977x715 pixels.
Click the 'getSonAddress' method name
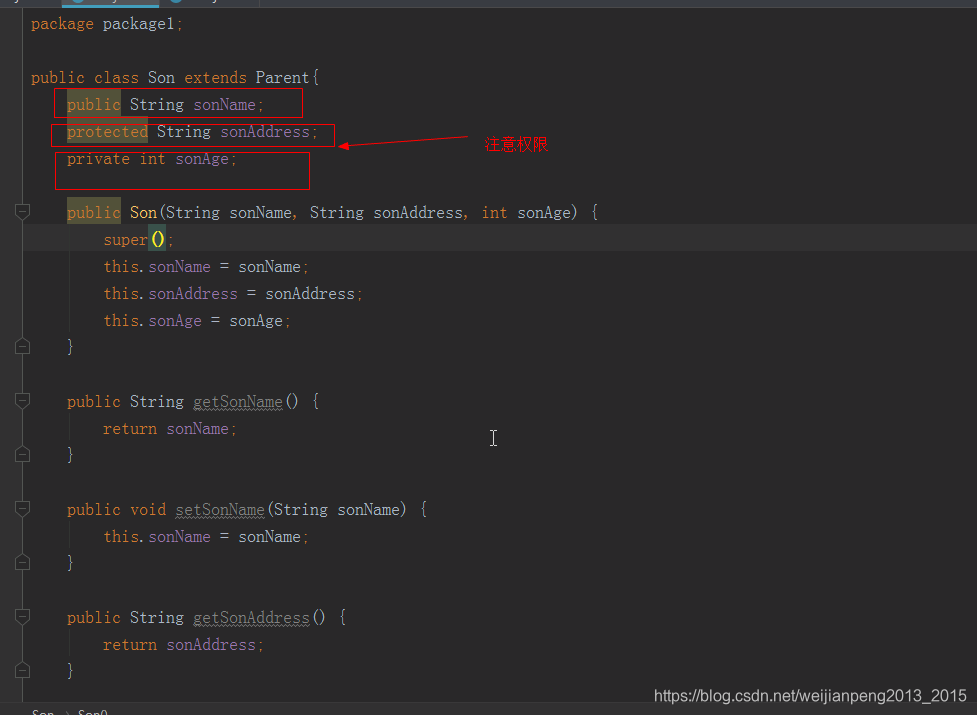pyautogui.click(x=252, y=618)
